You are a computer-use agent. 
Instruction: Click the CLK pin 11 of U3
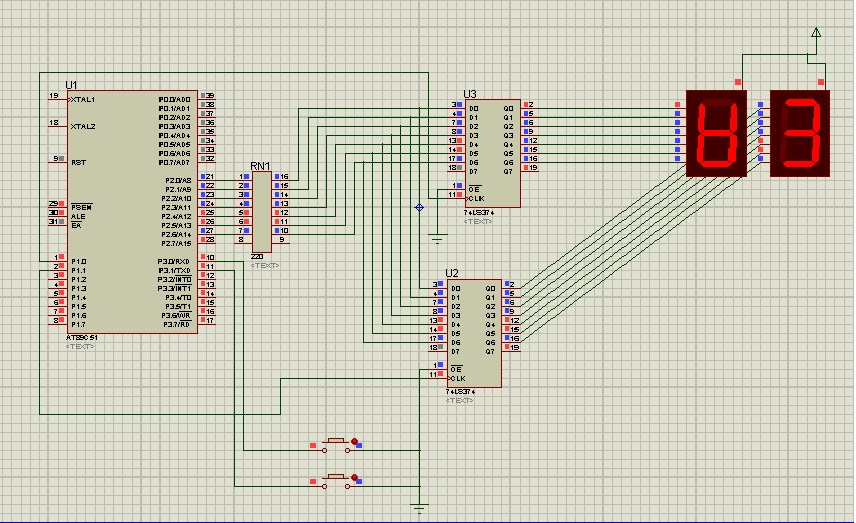coord(454,196)
